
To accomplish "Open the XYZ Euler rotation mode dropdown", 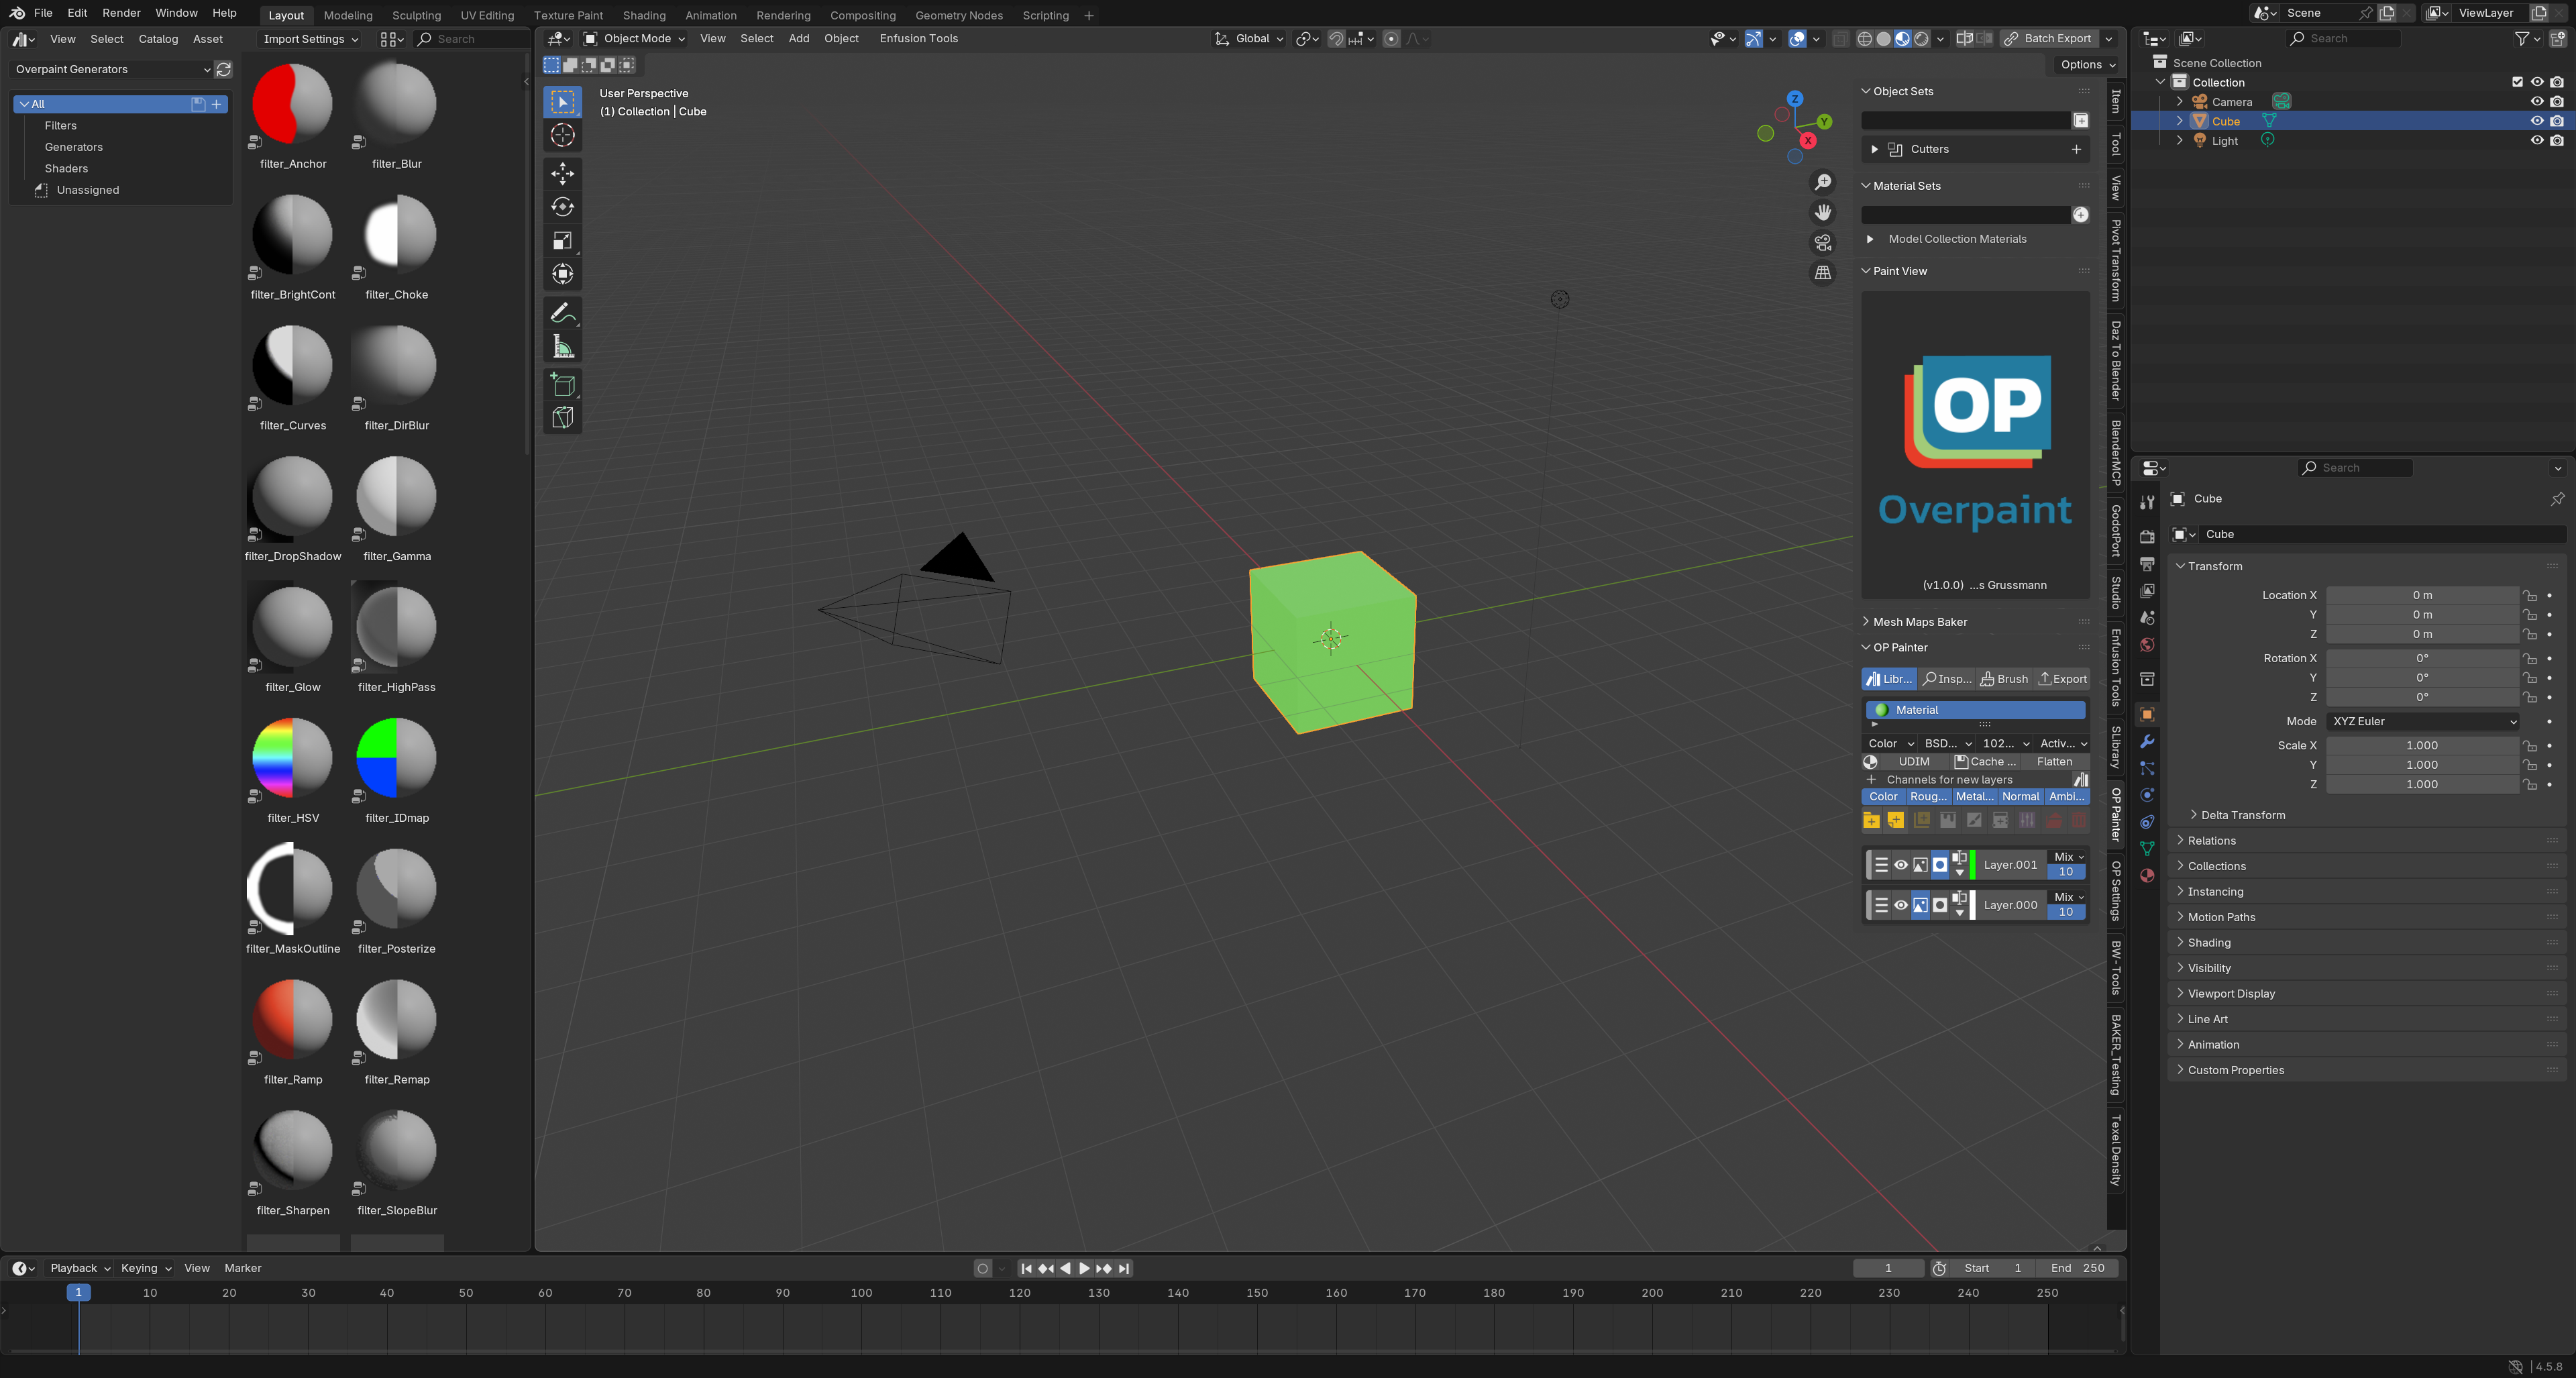I will click(x=2422, y=721).
